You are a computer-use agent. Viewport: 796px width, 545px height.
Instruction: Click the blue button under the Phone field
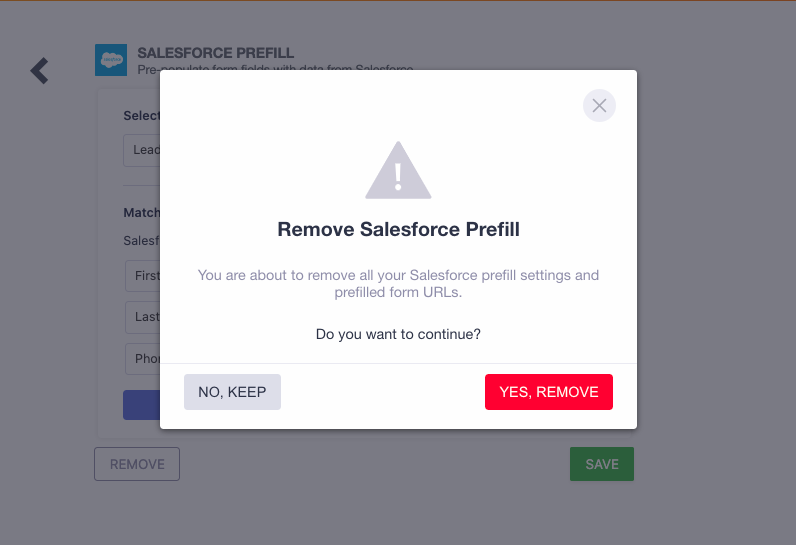[x=141, y=404]
